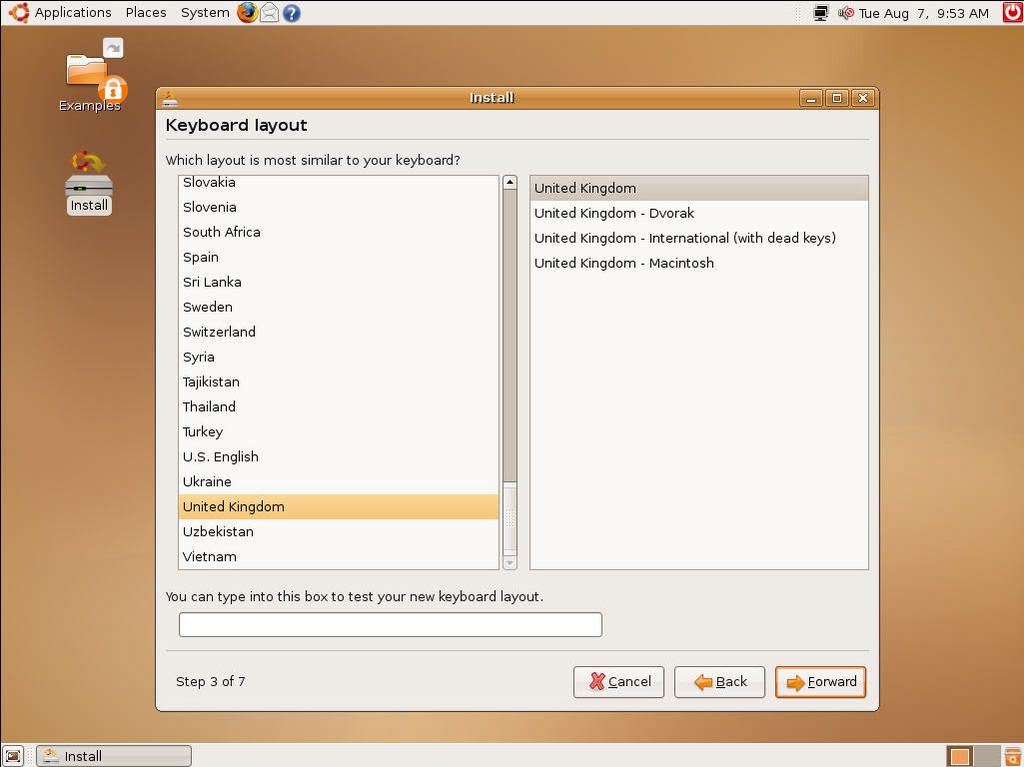Open the Places menu

pos(146,12)
